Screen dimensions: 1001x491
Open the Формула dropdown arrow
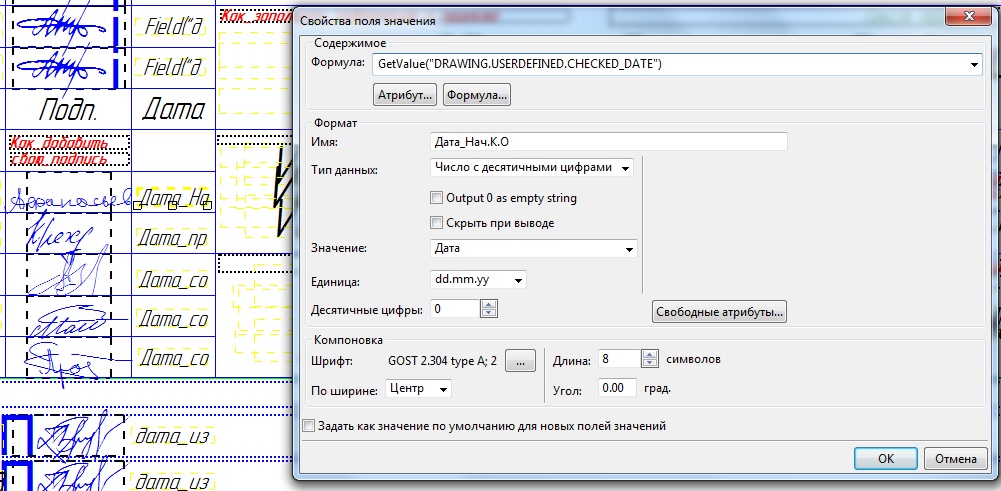(974, 64)
